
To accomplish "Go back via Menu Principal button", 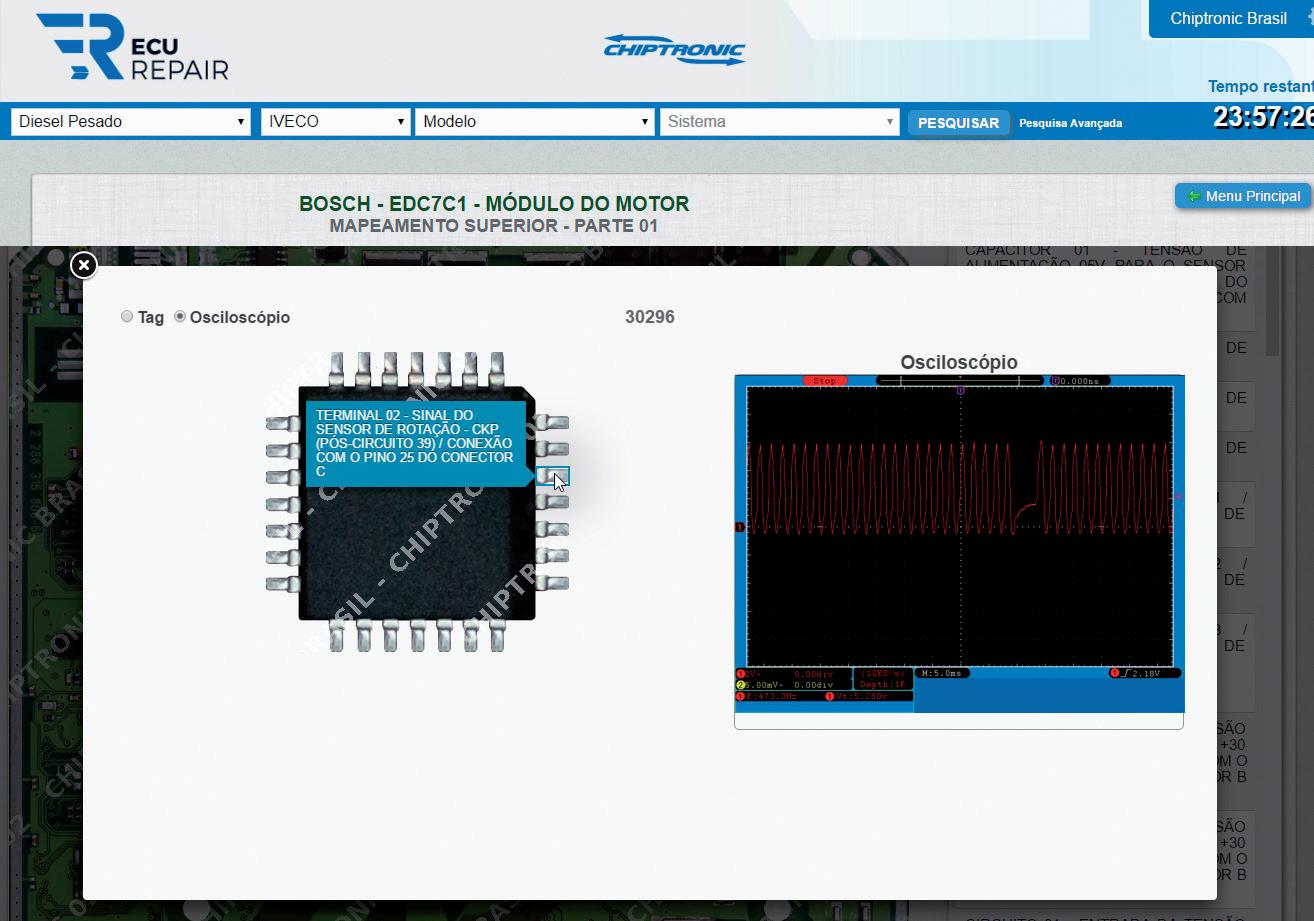I will (x=1242, y=196).
